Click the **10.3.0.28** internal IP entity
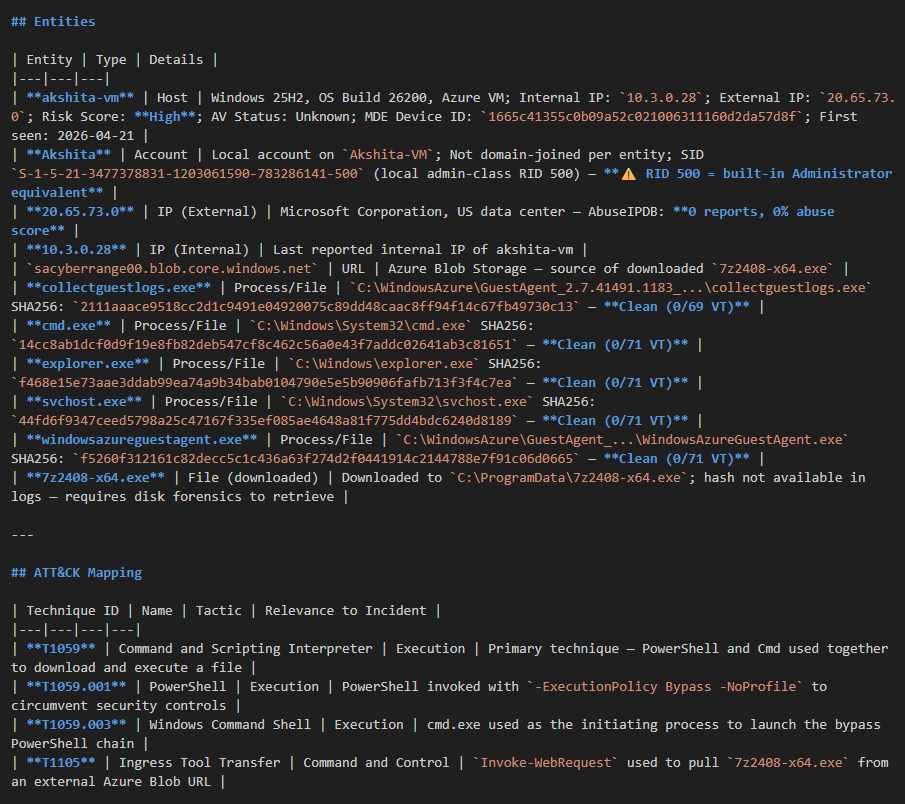Image resolution: width=905 pixels, height=804 pixels. [76, 250]
